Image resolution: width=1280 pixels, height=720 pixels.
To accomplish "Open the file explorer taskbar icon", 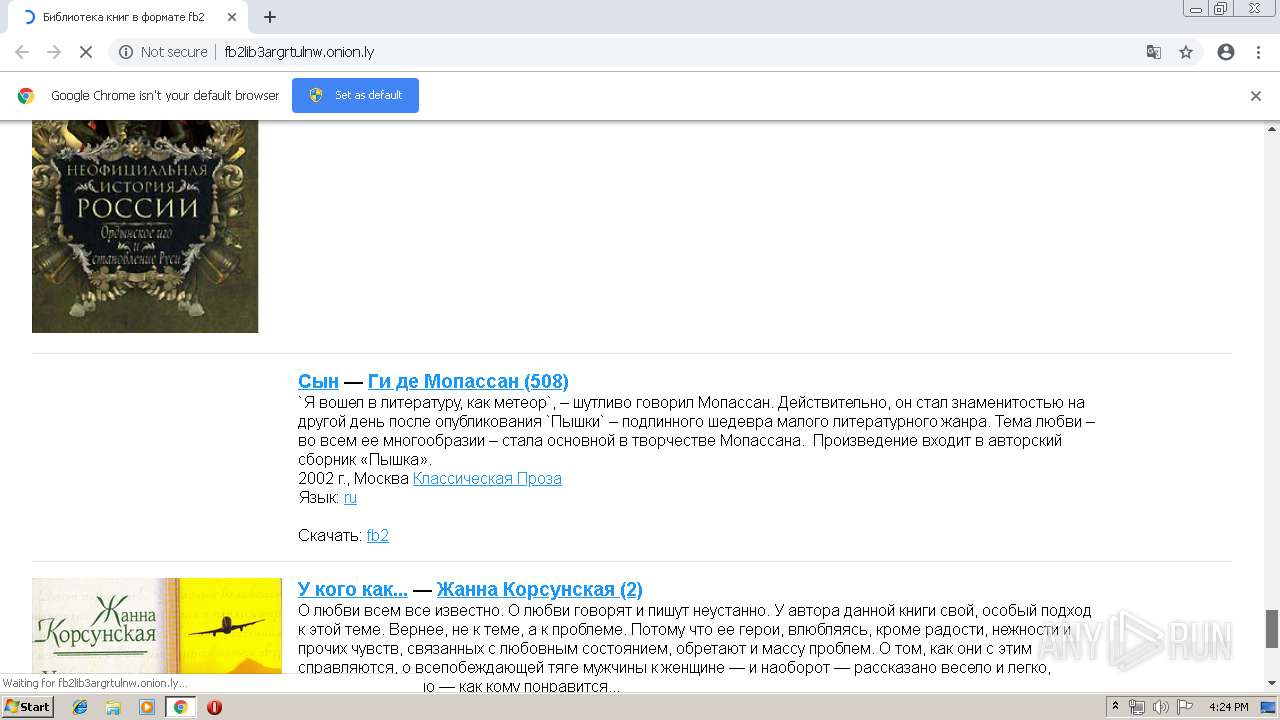I will [x=113, y=707].
